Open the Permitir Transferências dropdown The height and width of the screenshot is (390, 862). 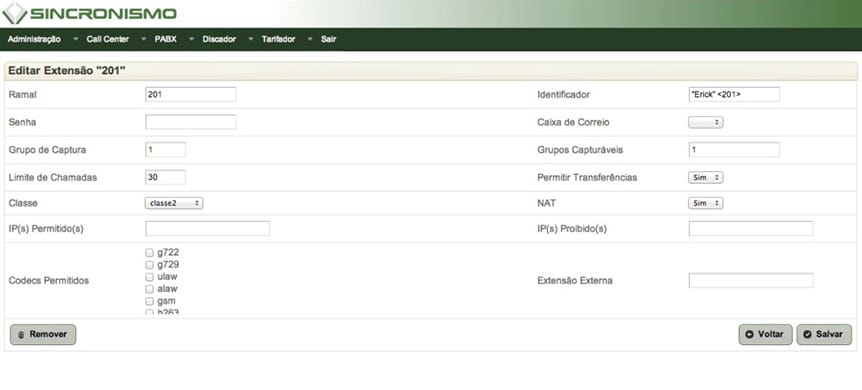pos(705,177)
